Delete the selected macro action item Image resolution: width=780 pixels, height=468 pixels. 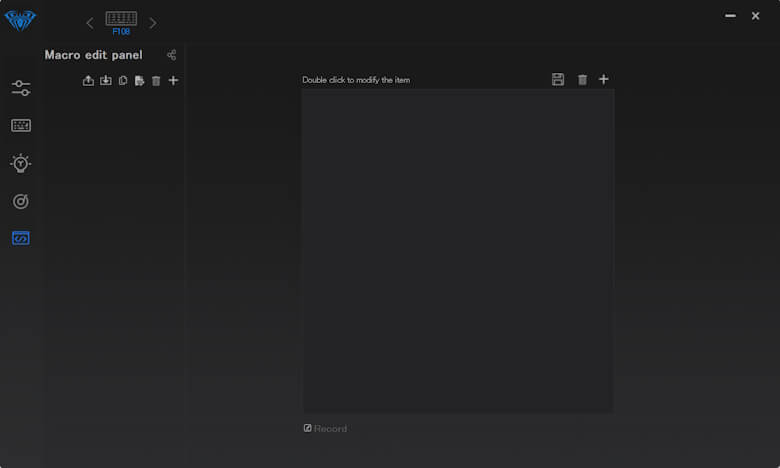click(582, 79)
